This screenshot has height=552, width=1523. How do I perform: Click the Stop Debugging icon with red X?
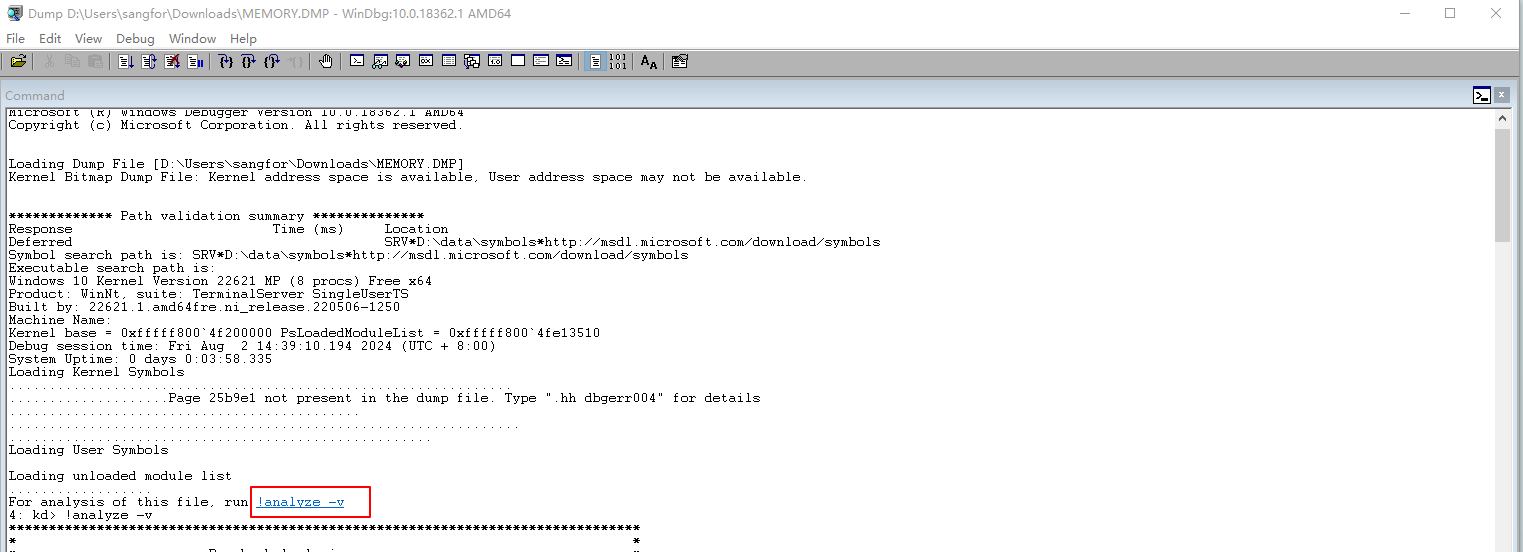pos(172,62)
